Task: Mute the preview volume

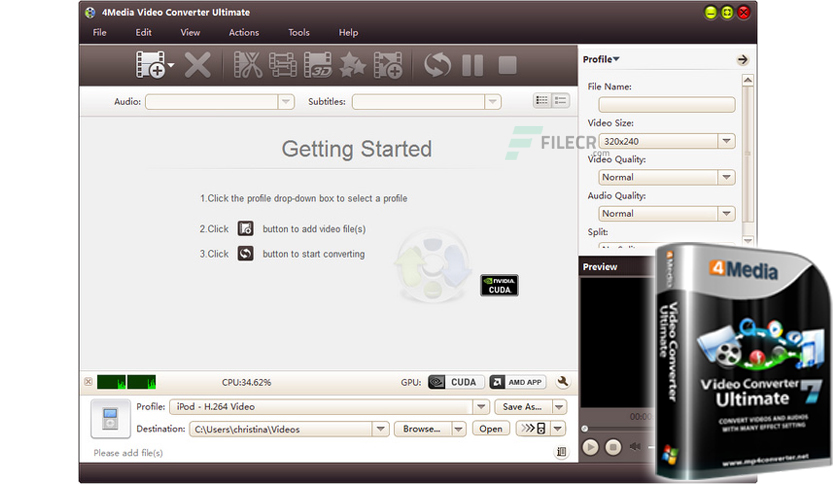Action: point(634,446)
